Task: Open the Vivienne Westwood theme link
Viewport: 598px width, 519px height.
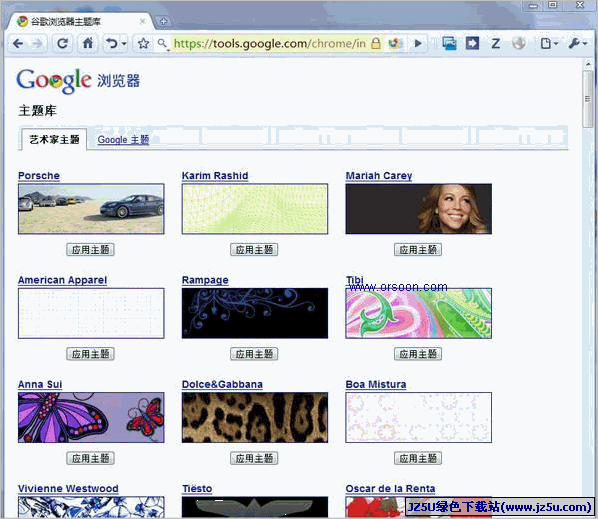Action: (68, 489)
